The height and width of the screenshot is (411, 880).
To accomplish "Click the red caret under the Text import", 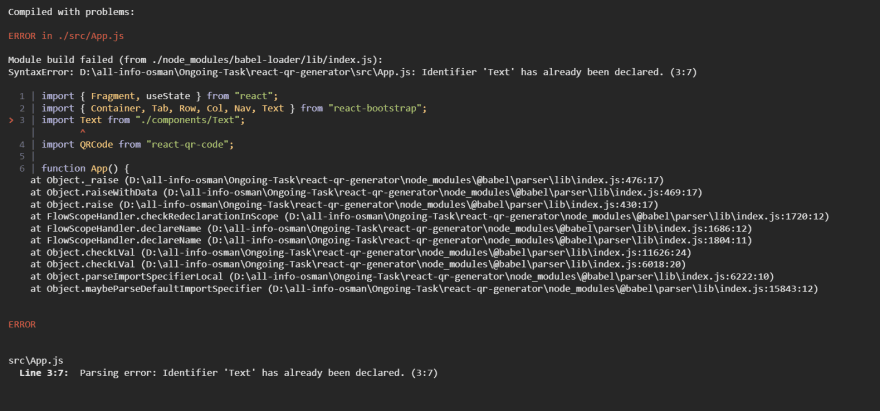I will 82,132.
